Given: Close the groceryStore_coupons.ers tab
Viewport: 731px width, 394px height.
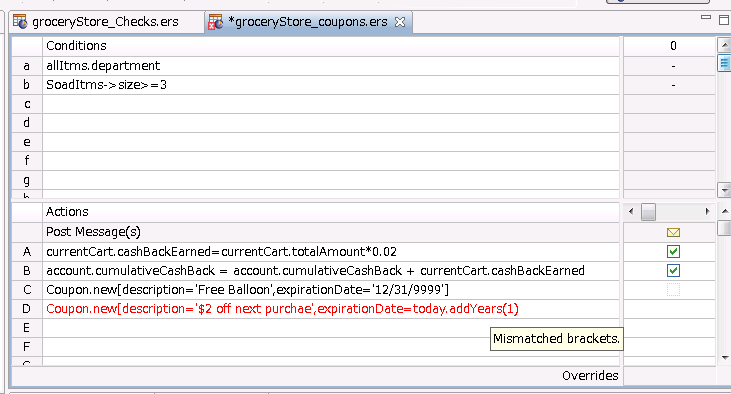Looking at the screenshot, I should pos(400,22).
